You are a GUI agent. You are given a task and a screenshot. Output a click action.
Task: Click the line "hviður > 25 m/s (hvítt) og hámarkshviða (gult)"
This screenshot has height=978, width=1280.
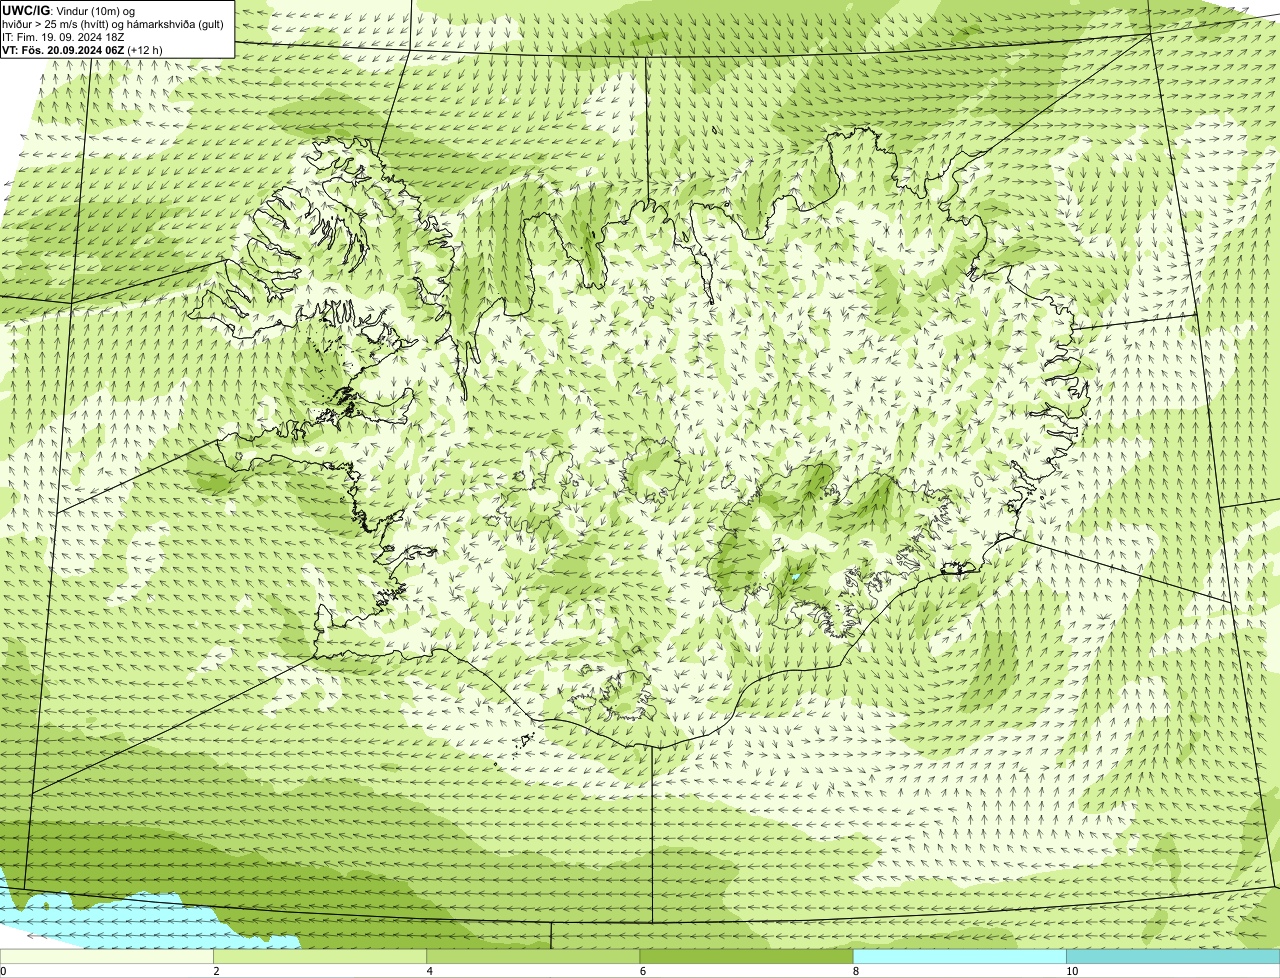(113, 23)
